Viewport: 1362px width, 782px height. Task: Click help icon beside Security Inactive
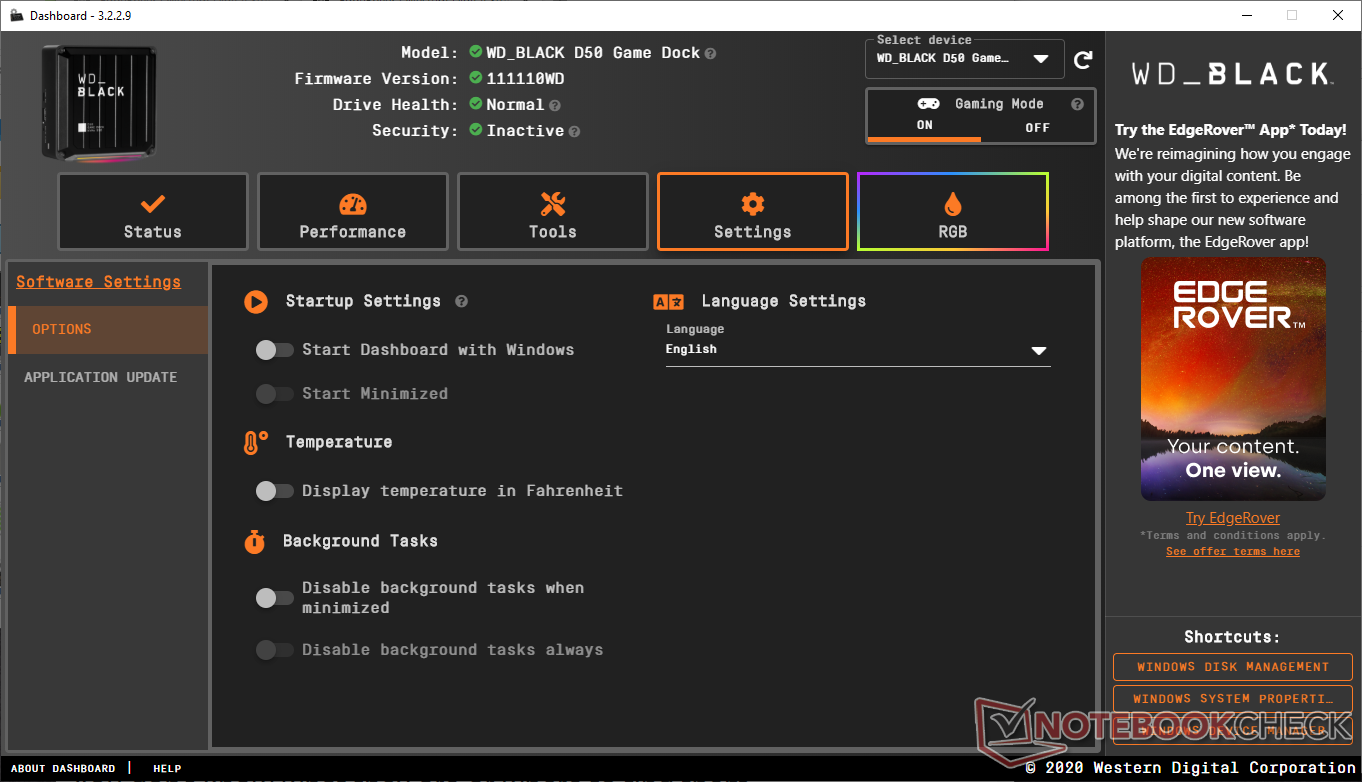[x=574, y=131]
